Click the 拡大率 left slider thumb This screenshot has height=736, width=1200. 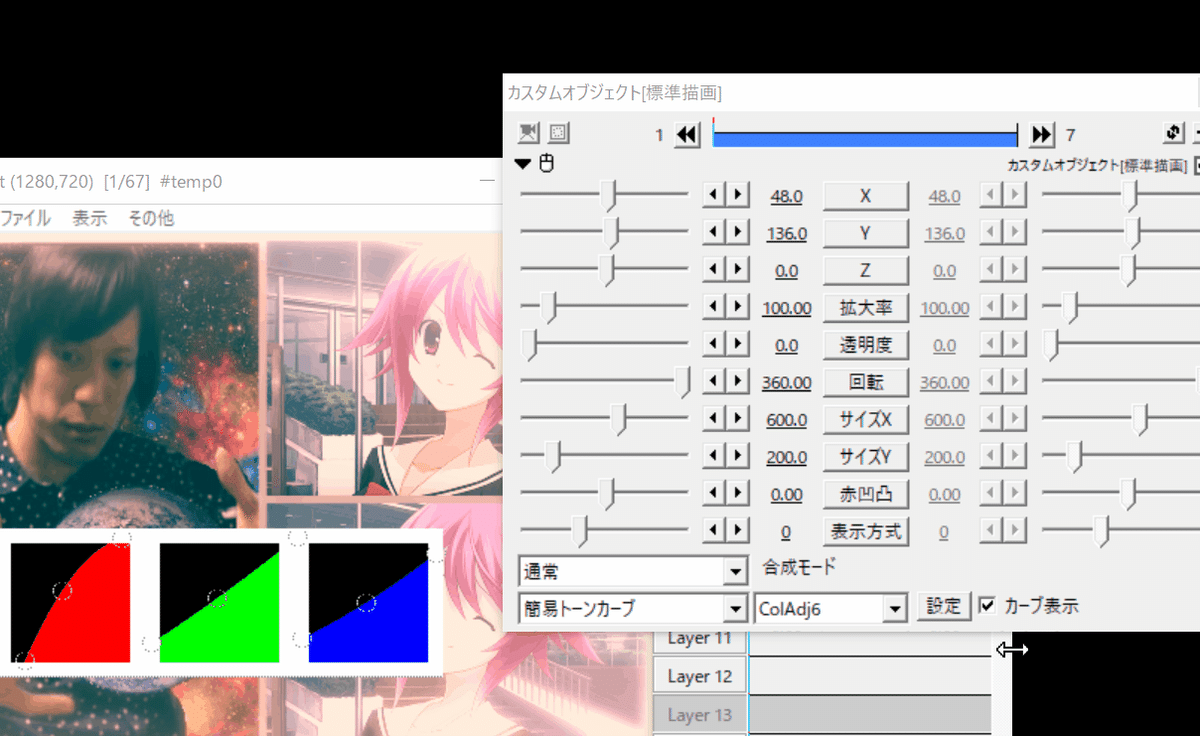point(549,308)
